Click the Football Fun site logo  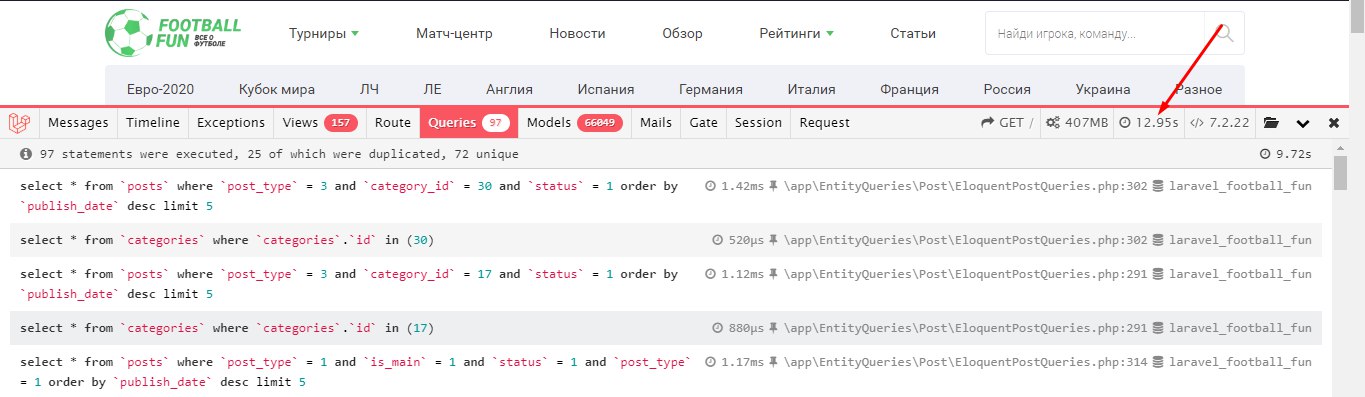(171, 32)
